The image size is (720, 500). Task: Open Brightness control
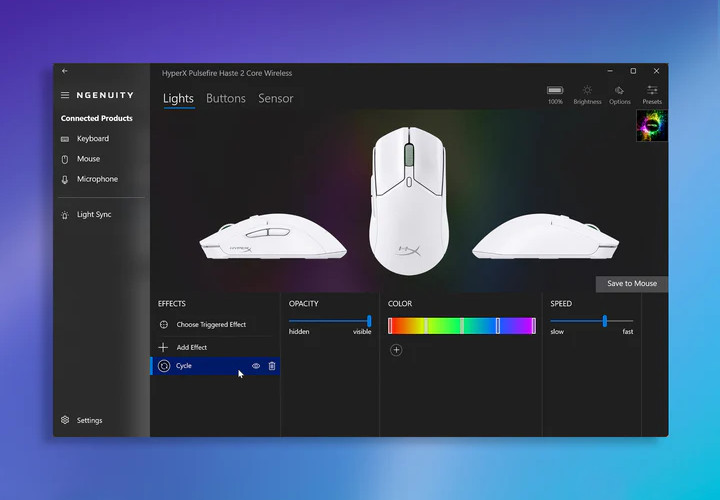click(x=587, y=95)
